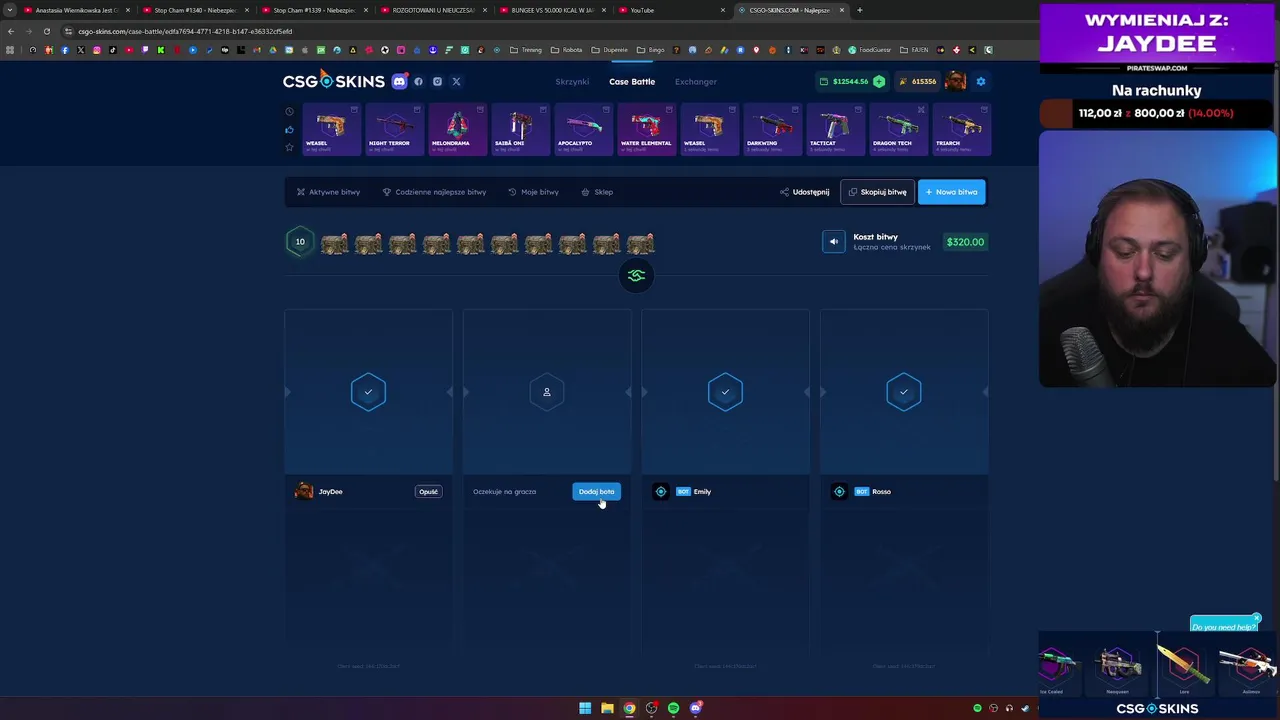This screenshot has width=1280, height=720.
Task: Click Udostępnij share button
Action: [x=804, y=192]
